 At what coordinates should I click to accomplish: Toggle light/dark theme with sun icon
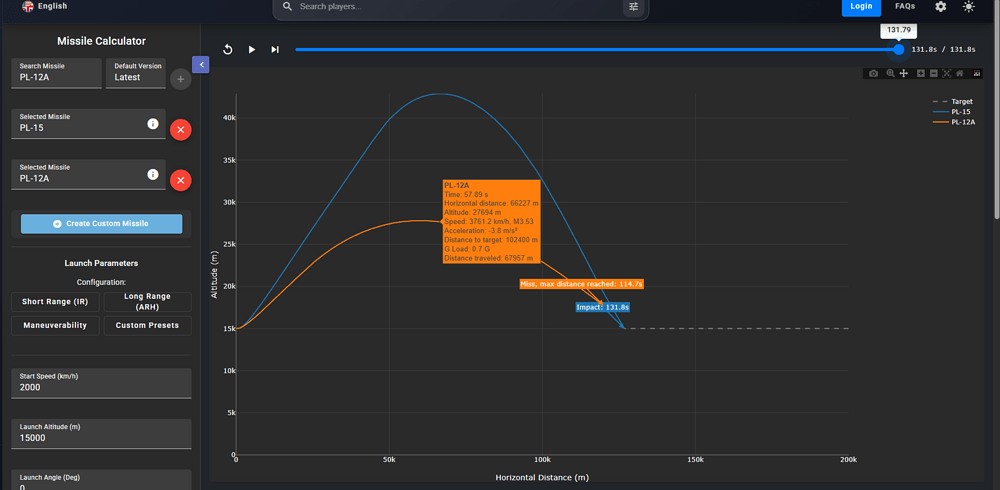coord(969,6)
